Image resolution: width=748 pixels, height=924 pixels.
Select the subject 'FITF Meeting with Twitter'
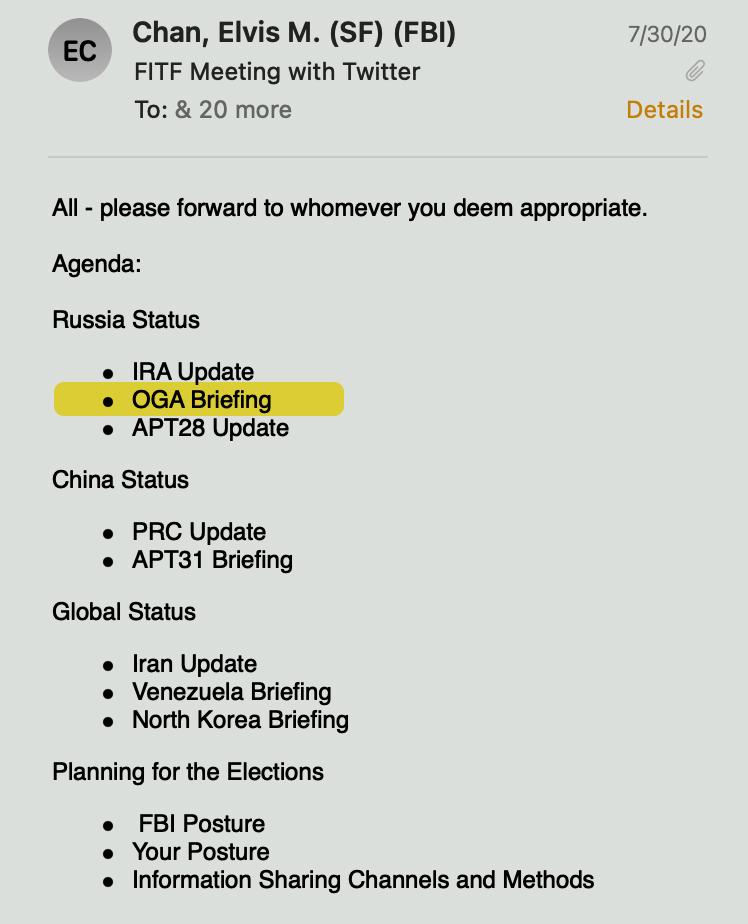coord(277,72)
